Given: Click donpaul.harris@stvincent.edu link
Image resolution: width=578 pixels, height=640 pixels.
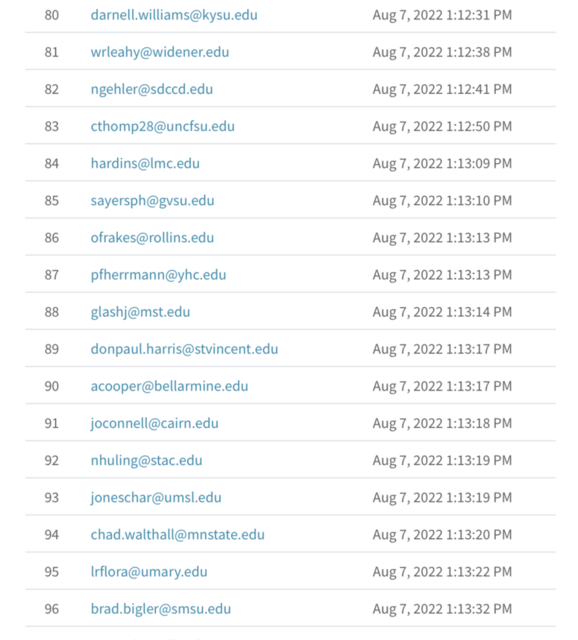Looking at the screenshot, I should click(184, 349).
